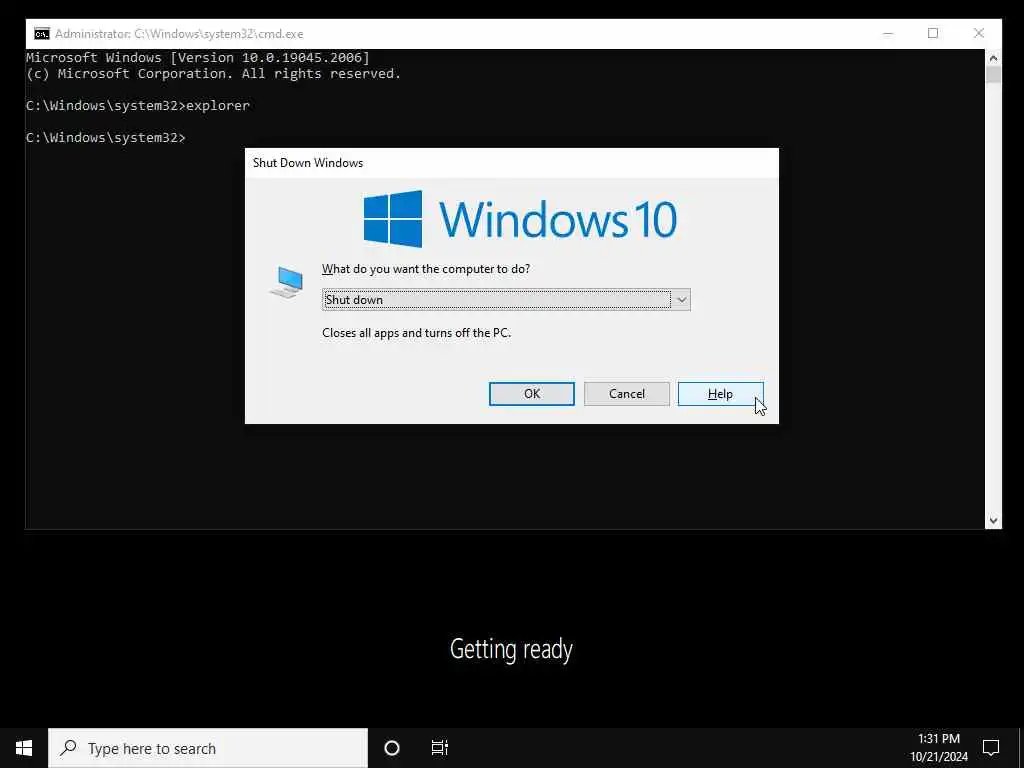Click the Windows 10 logo banner
Viewport: 1024px width, 768px height.
pyautogui.click(x=520, y=219)
